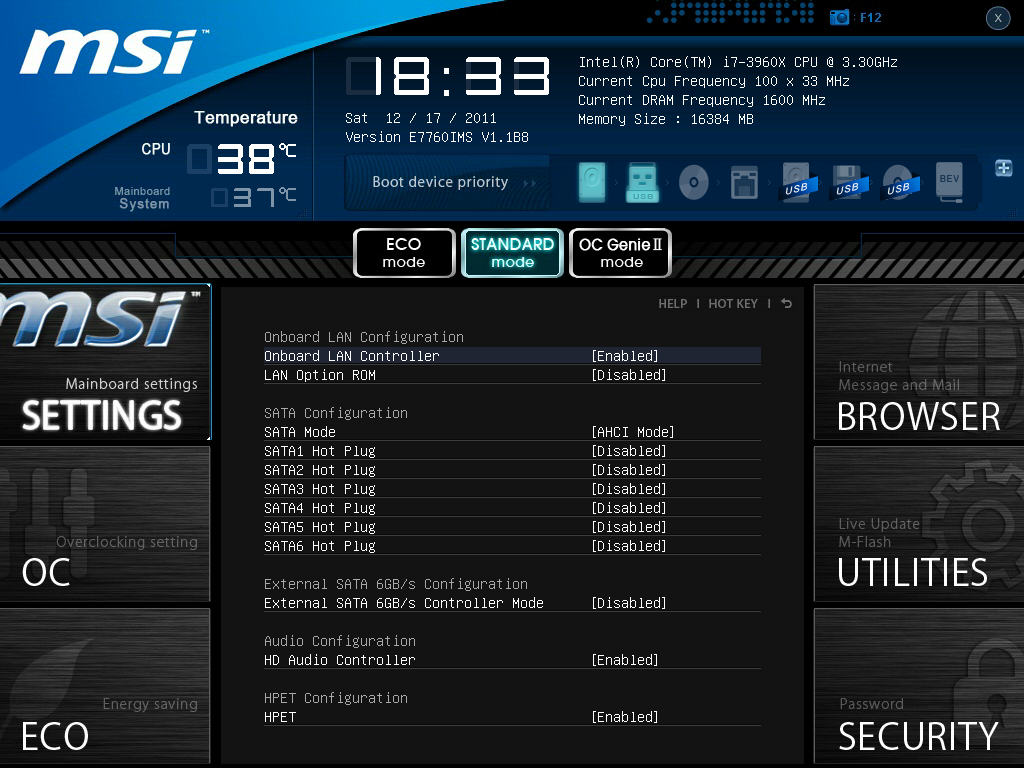Change SATA5 Hot Plug [Disabled] value

(629, 526)
